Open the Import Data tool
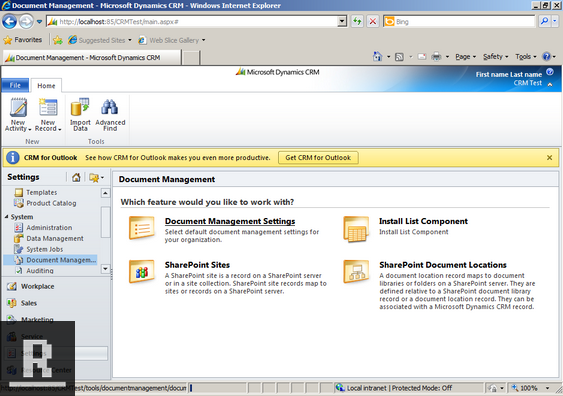Viewport: 563px width, 396px height. point(80,108)
